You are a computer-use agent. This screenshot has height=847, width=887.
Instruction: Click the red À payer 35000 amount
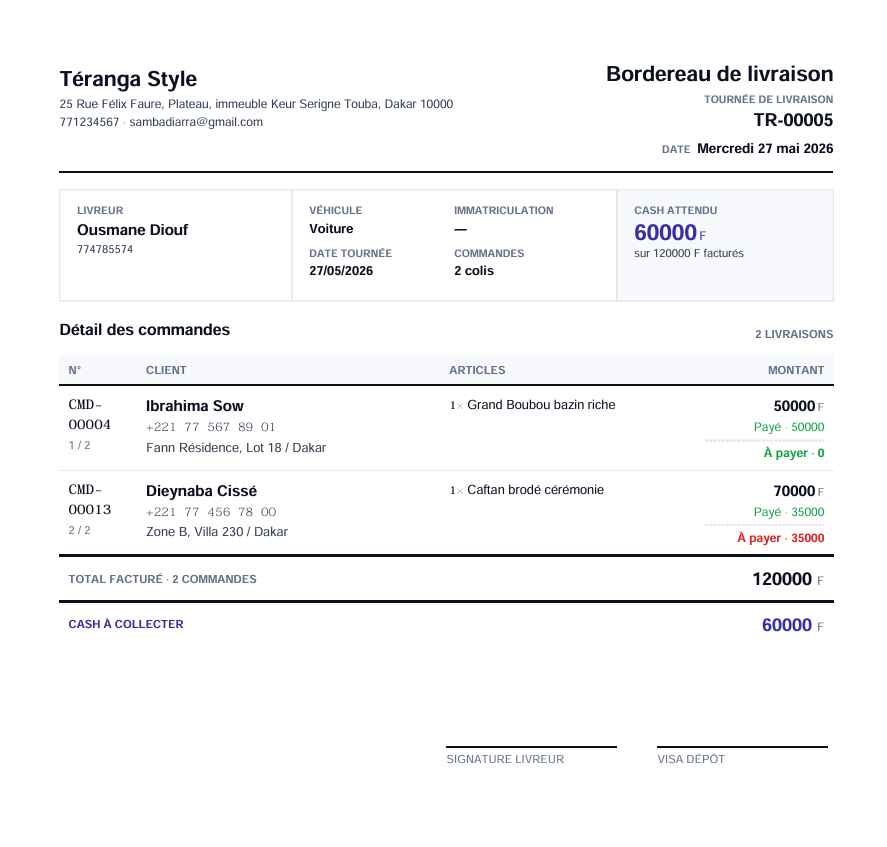[x=781, y=538]
